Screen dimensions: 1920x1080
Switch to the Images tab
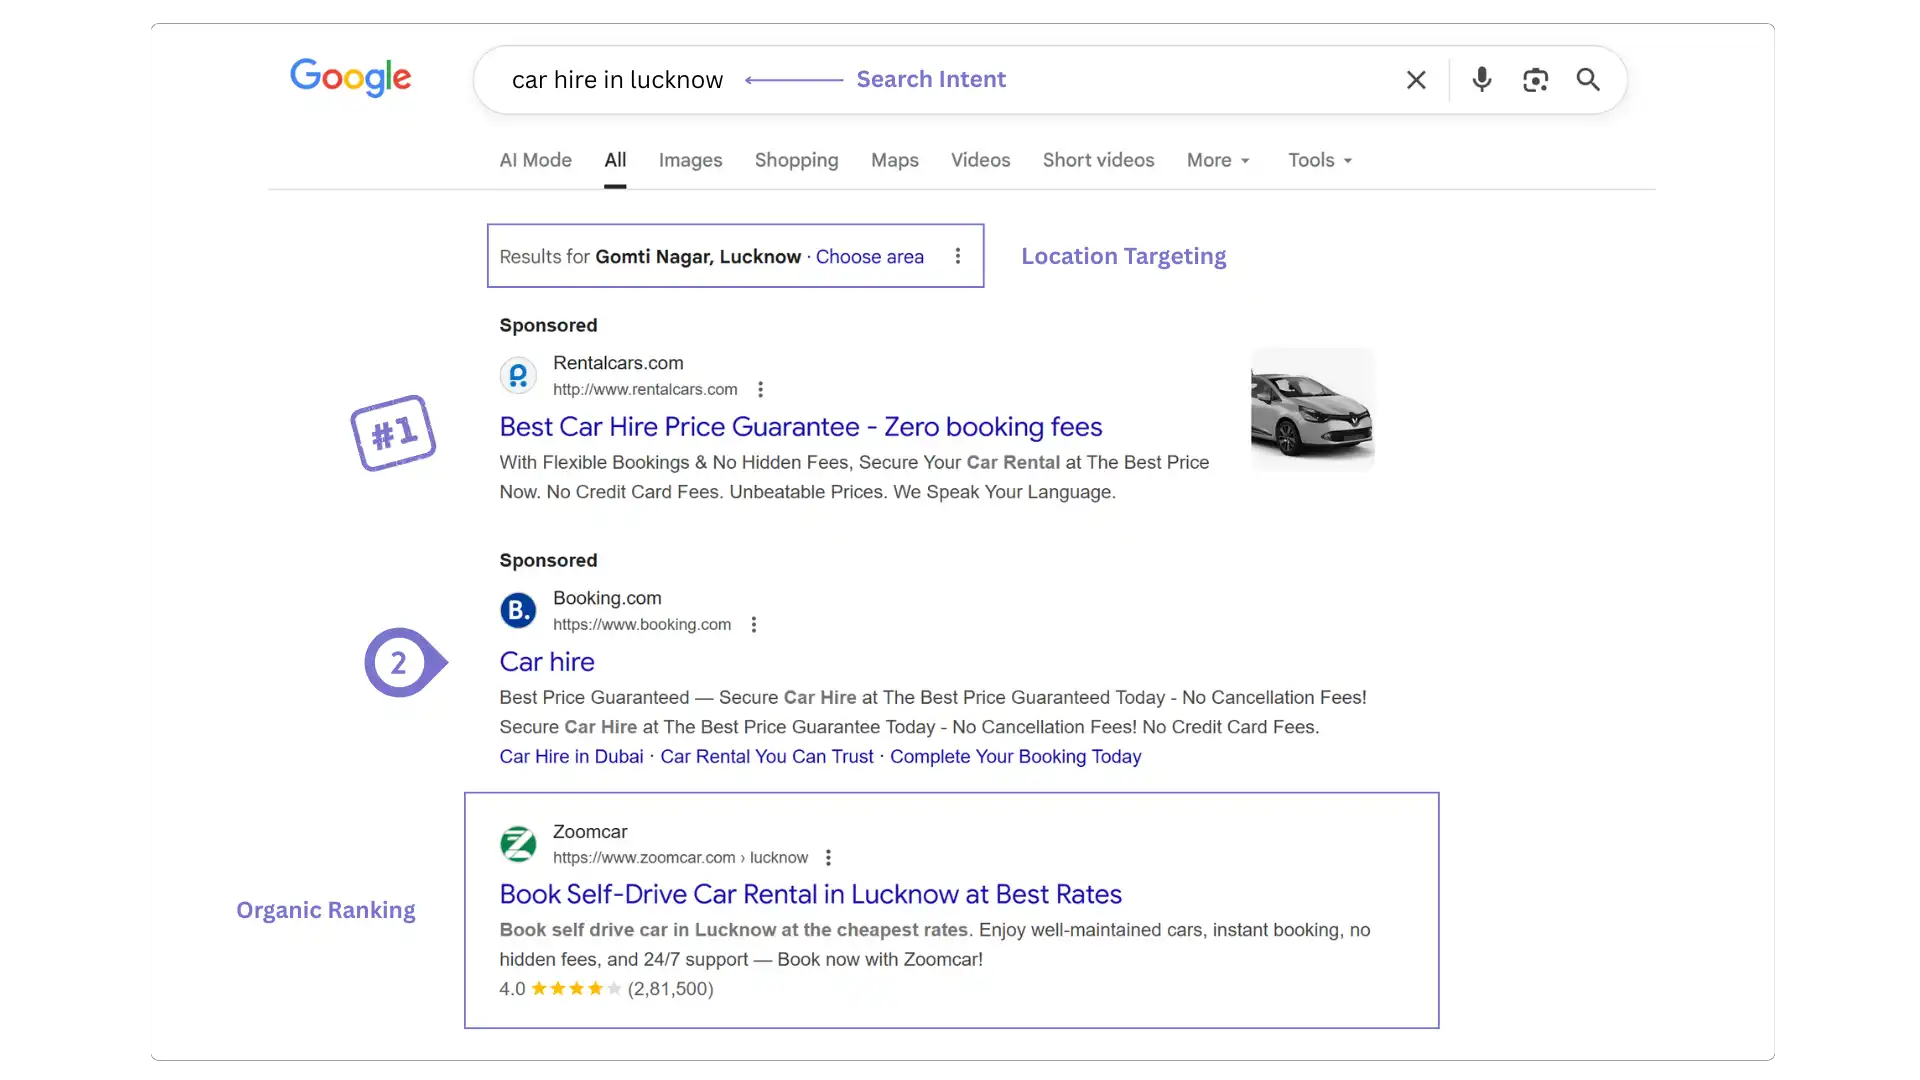(690, 160)
